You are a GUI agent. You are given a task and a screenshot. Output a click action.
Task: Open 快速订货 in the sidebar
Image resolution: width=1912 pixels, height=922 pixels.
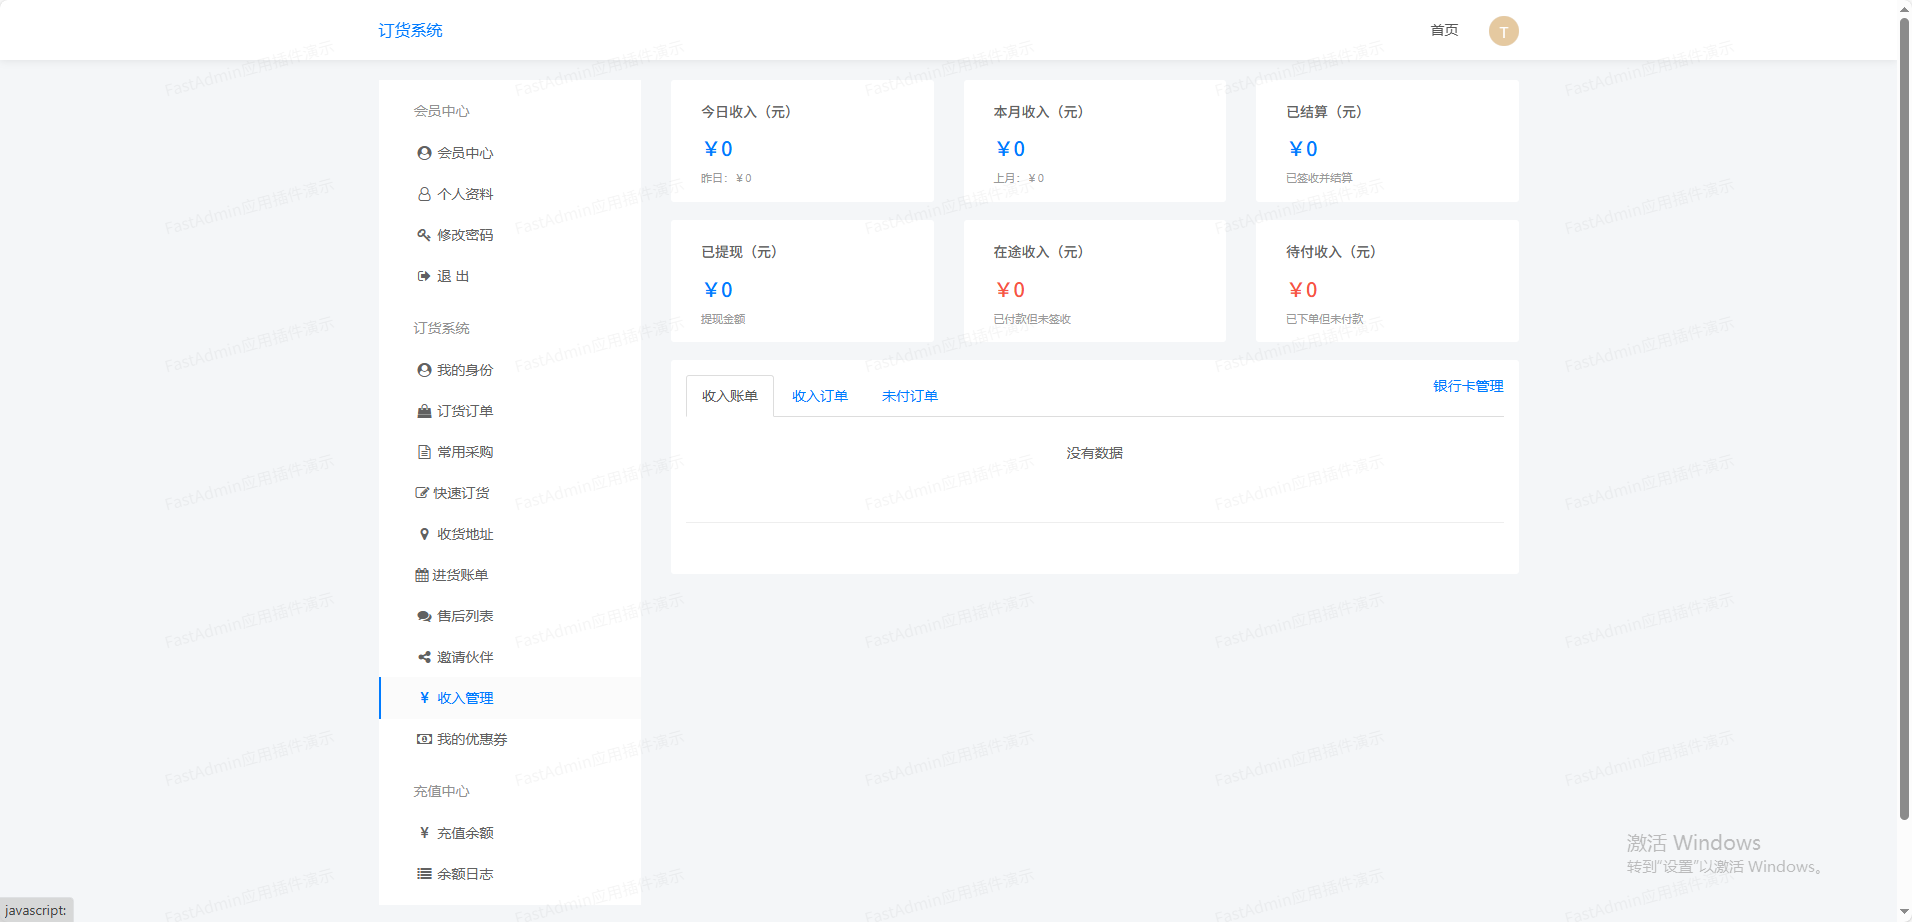(x=461, y=493)
